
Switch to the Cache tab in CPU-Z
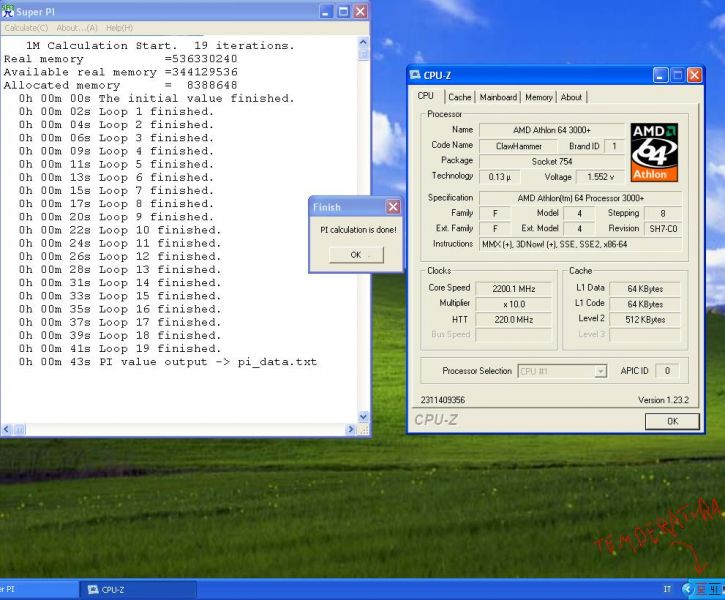coord(460,97)
